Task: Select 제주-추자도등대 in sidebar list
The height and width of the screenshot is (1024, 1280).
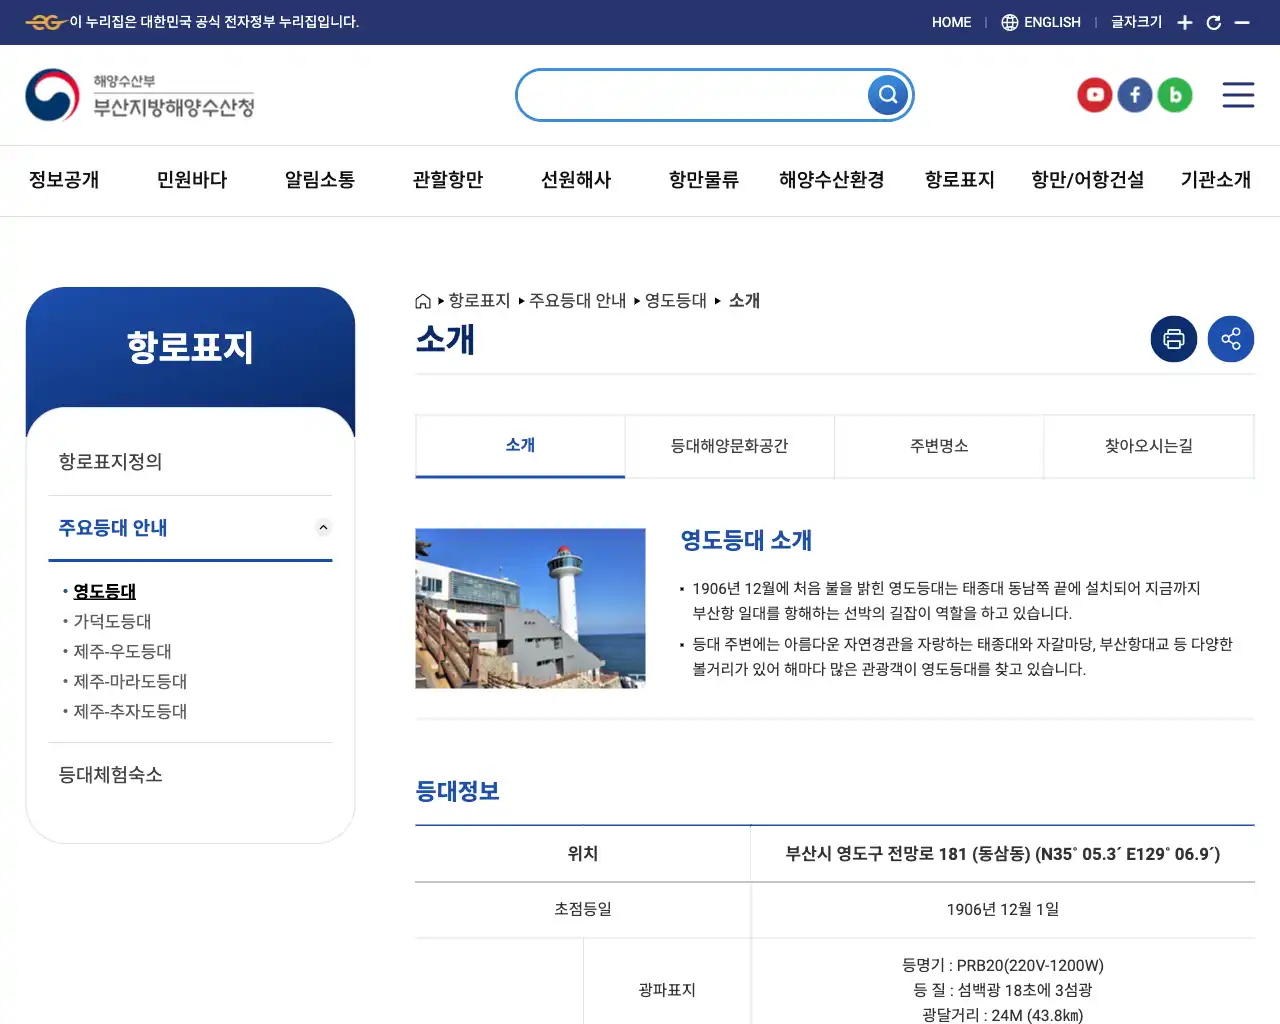Action: pyautogui.click(x=130, y=711)
